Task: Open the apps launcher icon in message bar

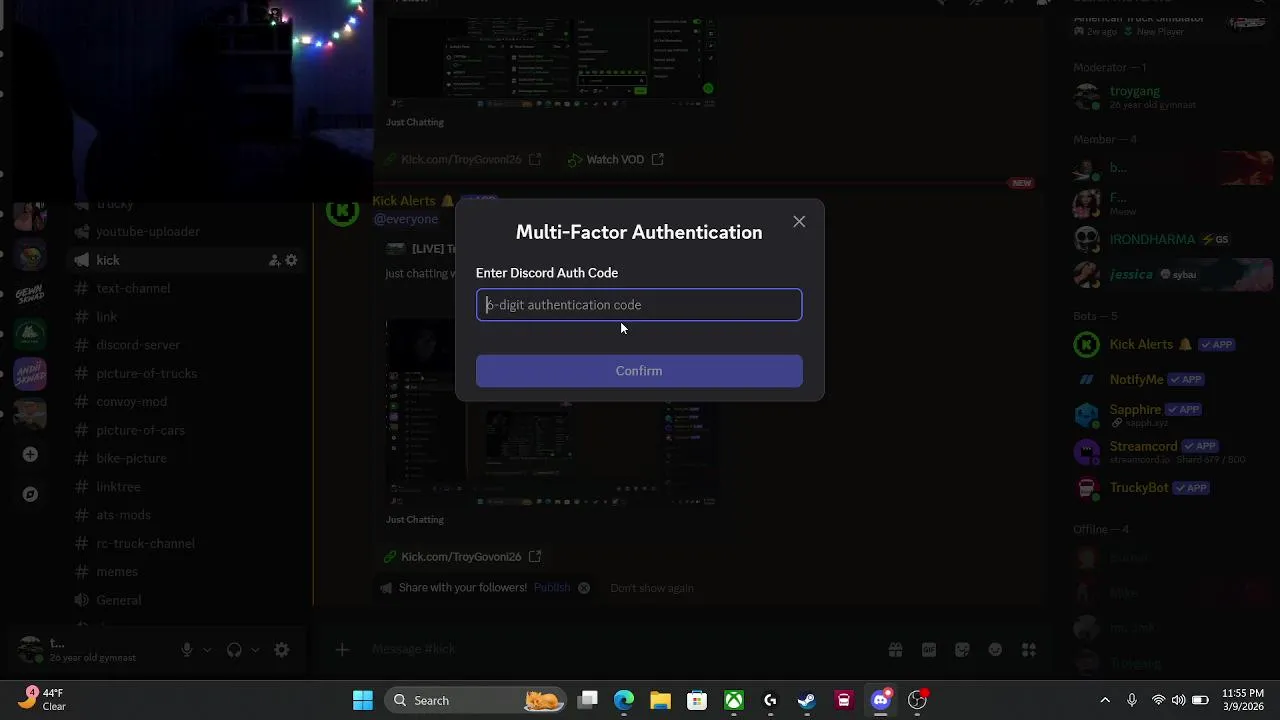Action: (x=1028, y=650)
